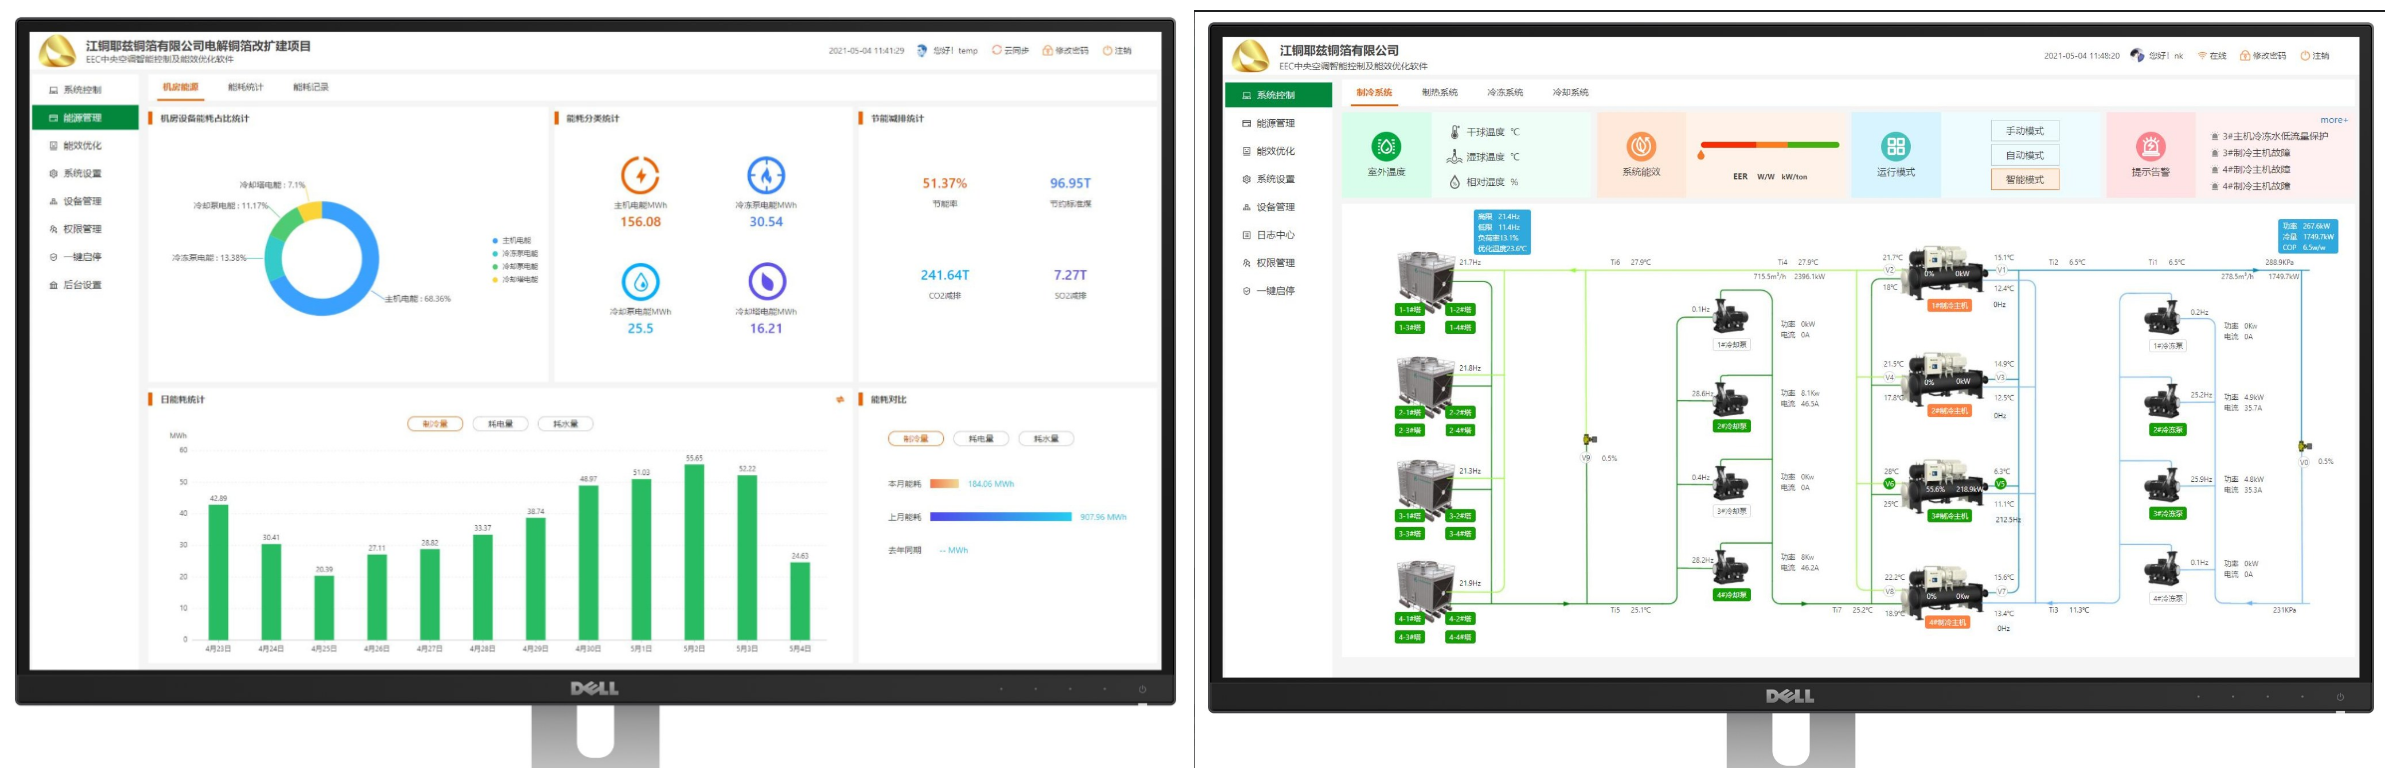2395x778 pixels.
Task: Click the 相对湿度 droplet icon
Action: [x=1455, y=182]
